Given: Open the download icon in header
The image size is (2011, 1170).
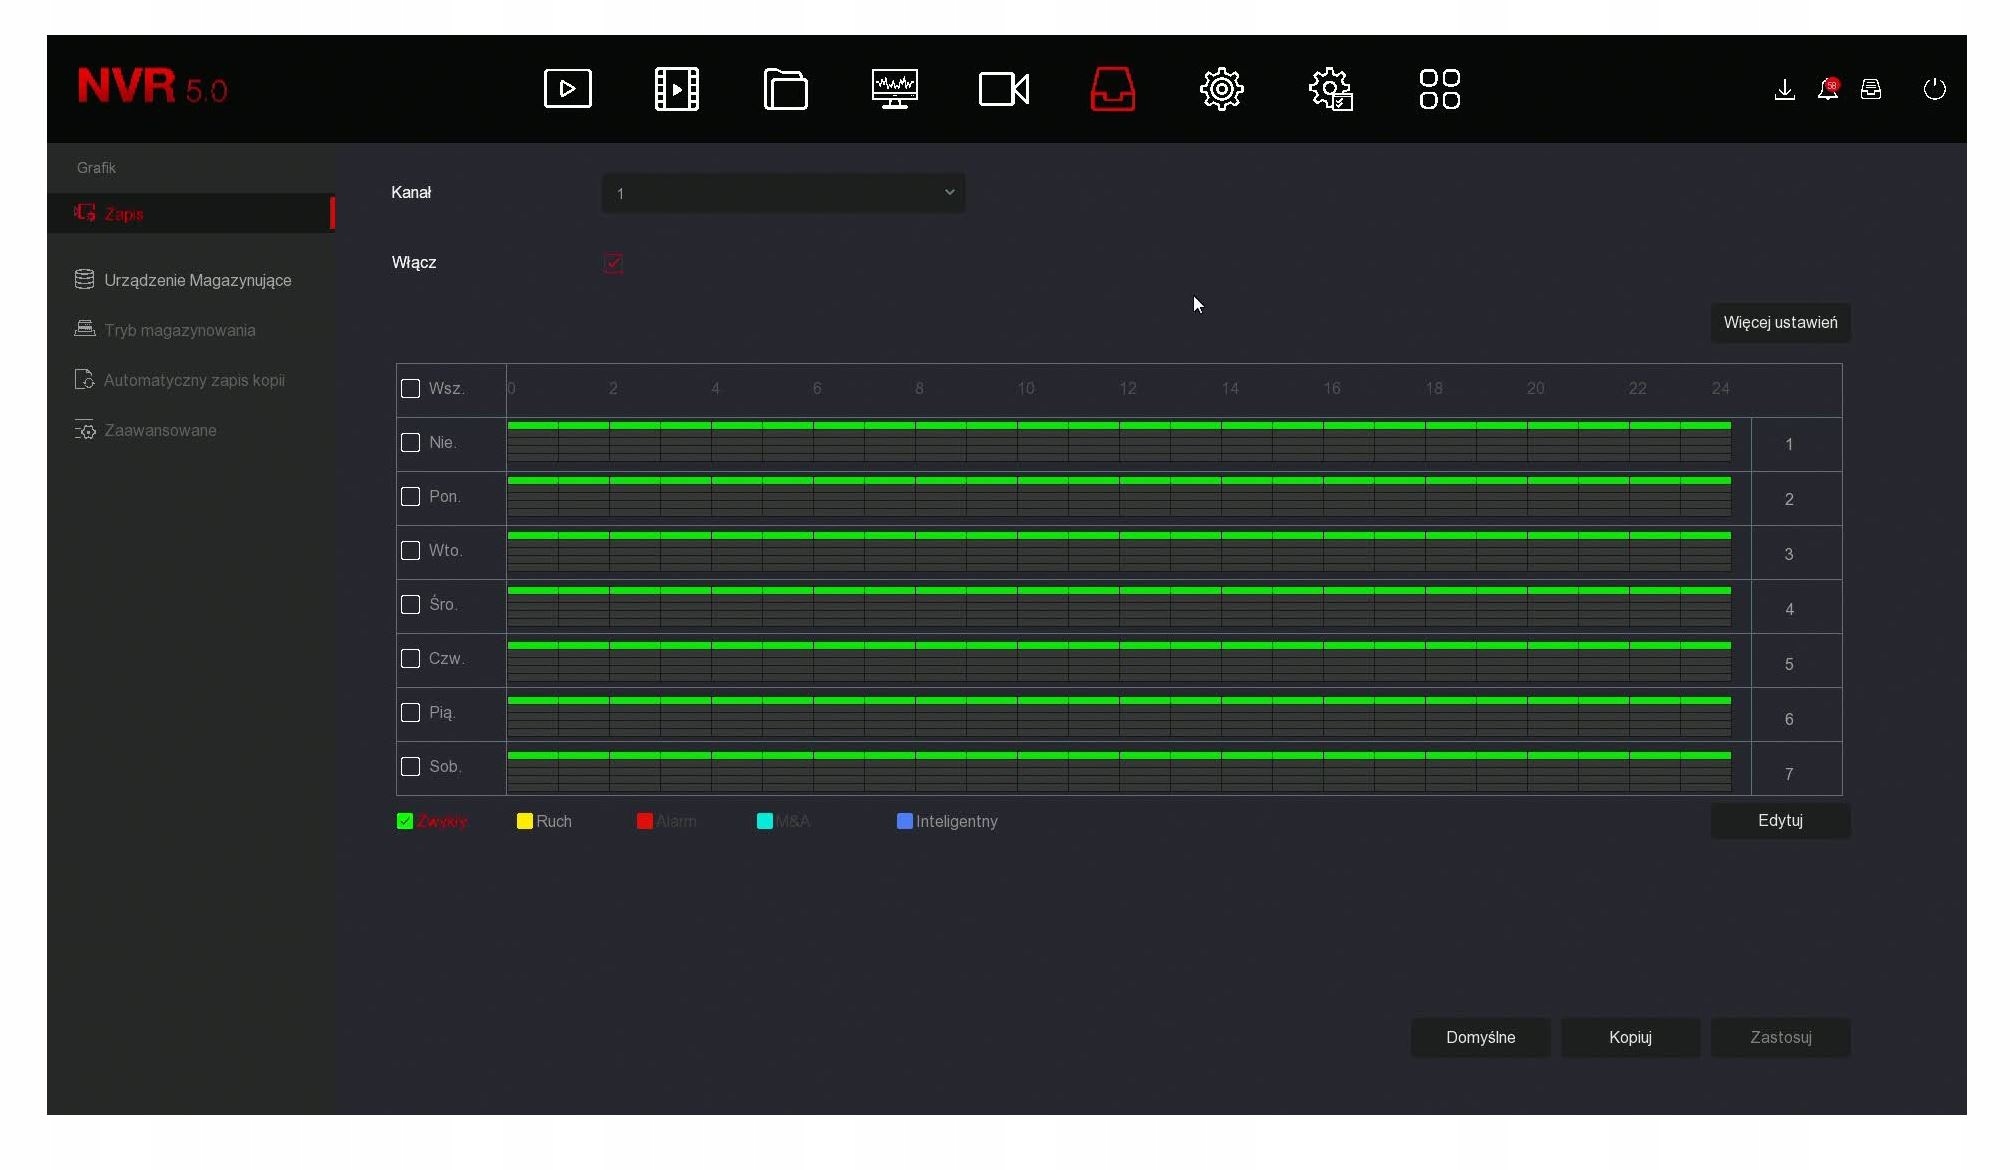Looking at the screenshot, I should [x=1784, y=90].
